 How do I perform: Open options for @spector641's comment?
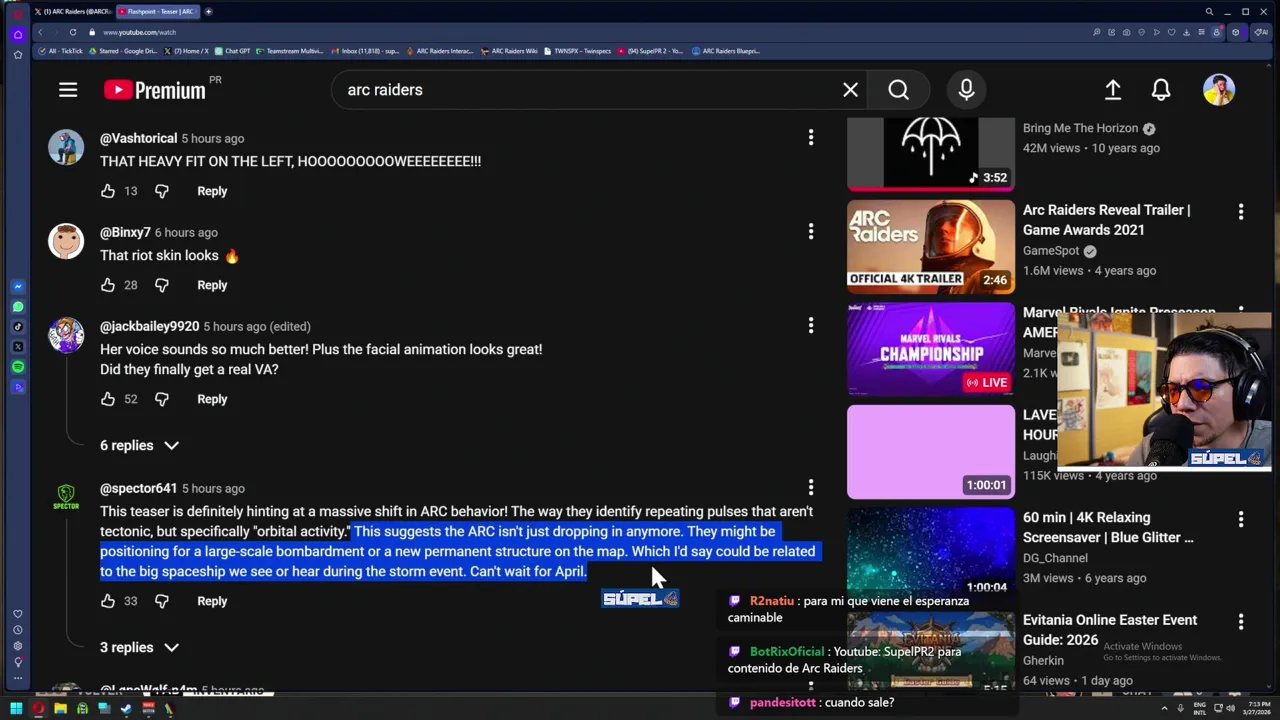pyautogui.click(x=811, y=487)
